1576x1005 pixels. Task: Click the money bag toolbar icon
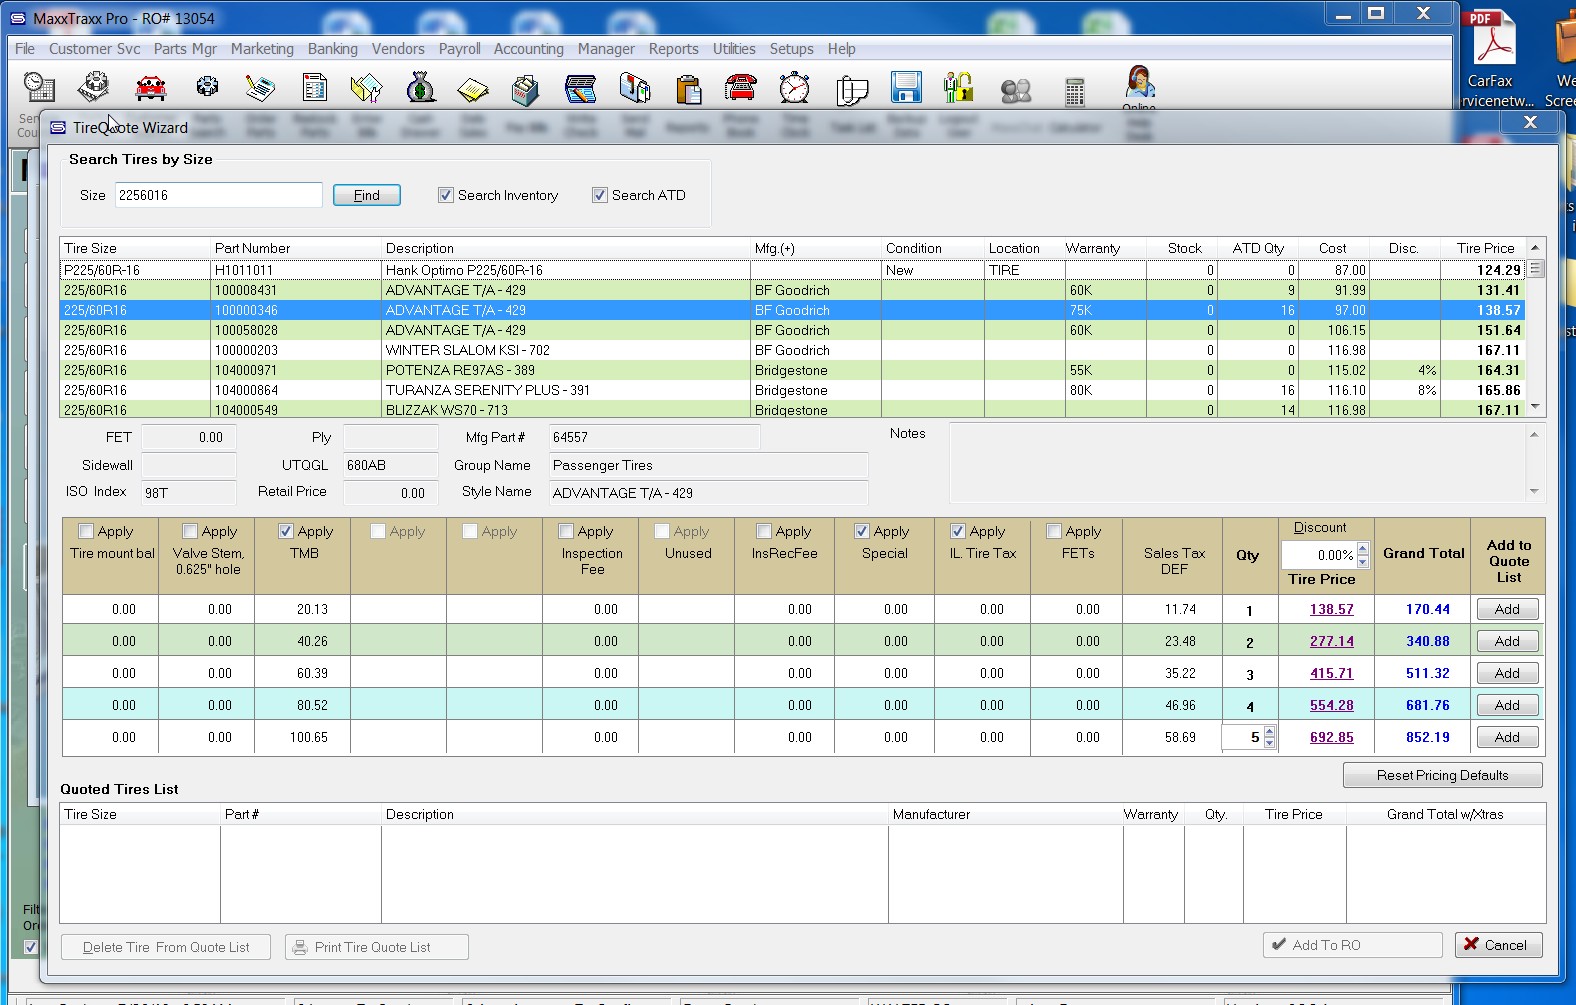tap(421, 88)
